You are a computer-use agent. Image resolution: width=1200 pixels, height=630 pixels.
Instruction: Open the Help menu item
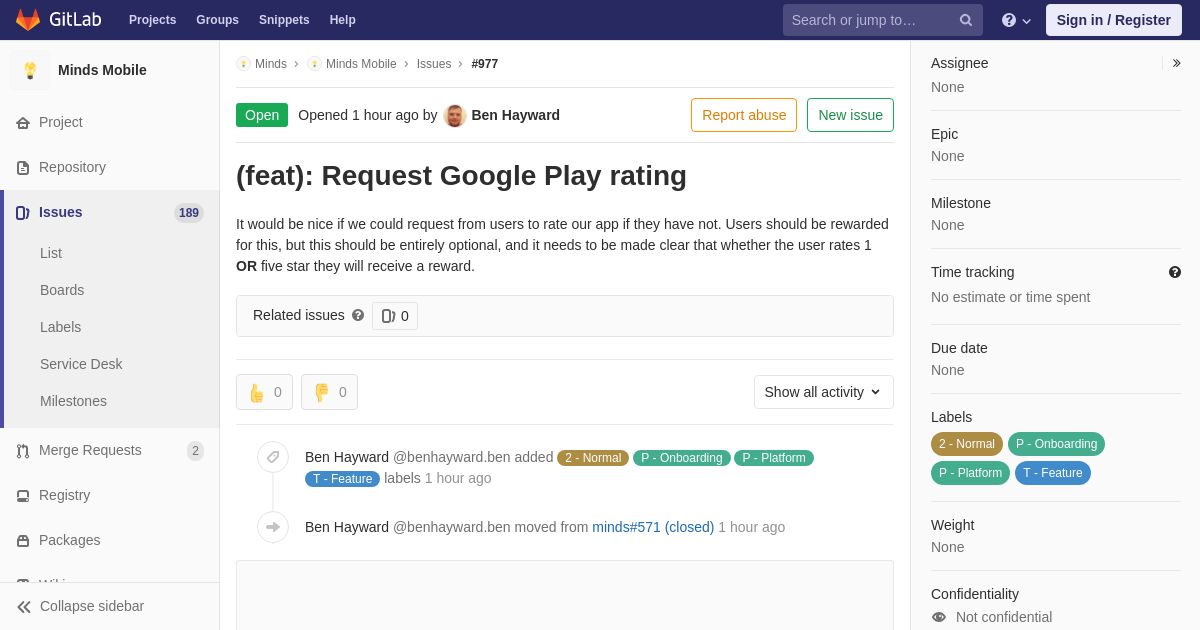[x=343, y=20]
